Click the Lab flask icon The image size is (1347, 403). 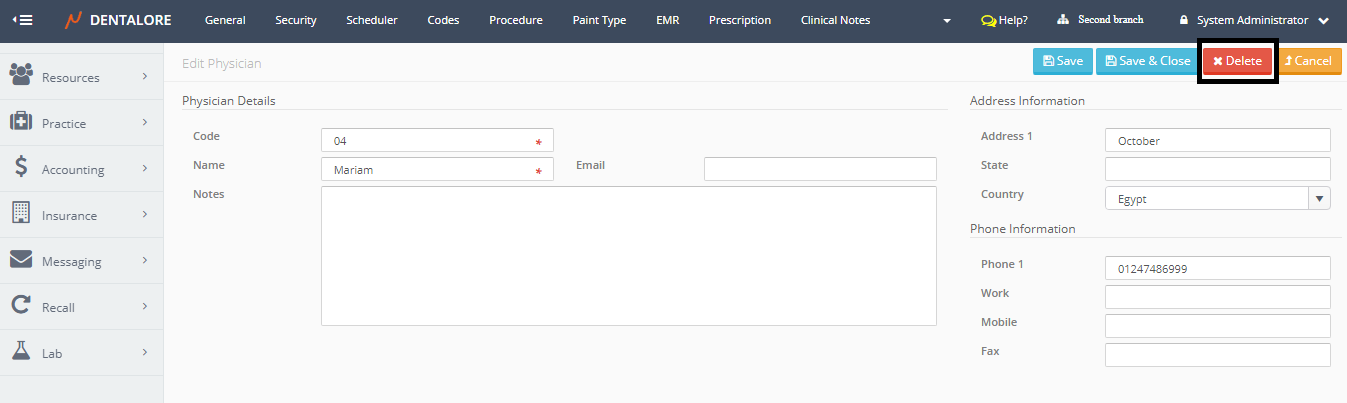tap(21, 352)
